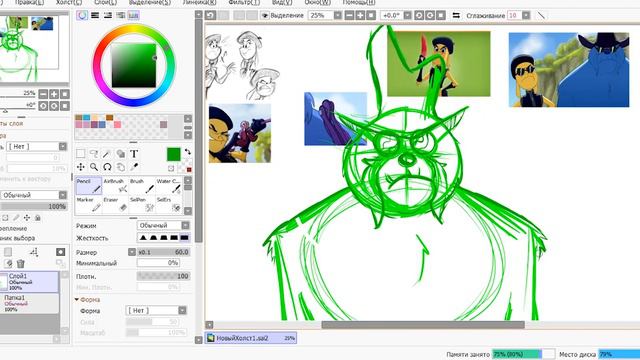Toggle the lock-all padlock for layer
This screenshot has height=360, width=640.
pos(38,218)
